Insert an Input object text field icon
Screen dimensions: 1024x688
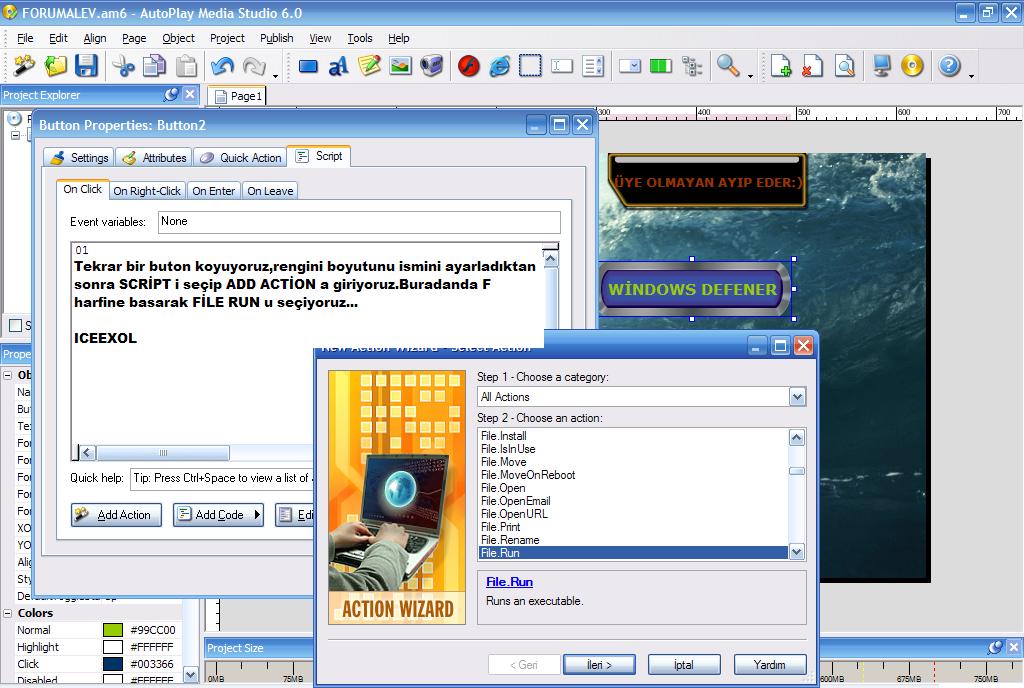pos(562,66)
